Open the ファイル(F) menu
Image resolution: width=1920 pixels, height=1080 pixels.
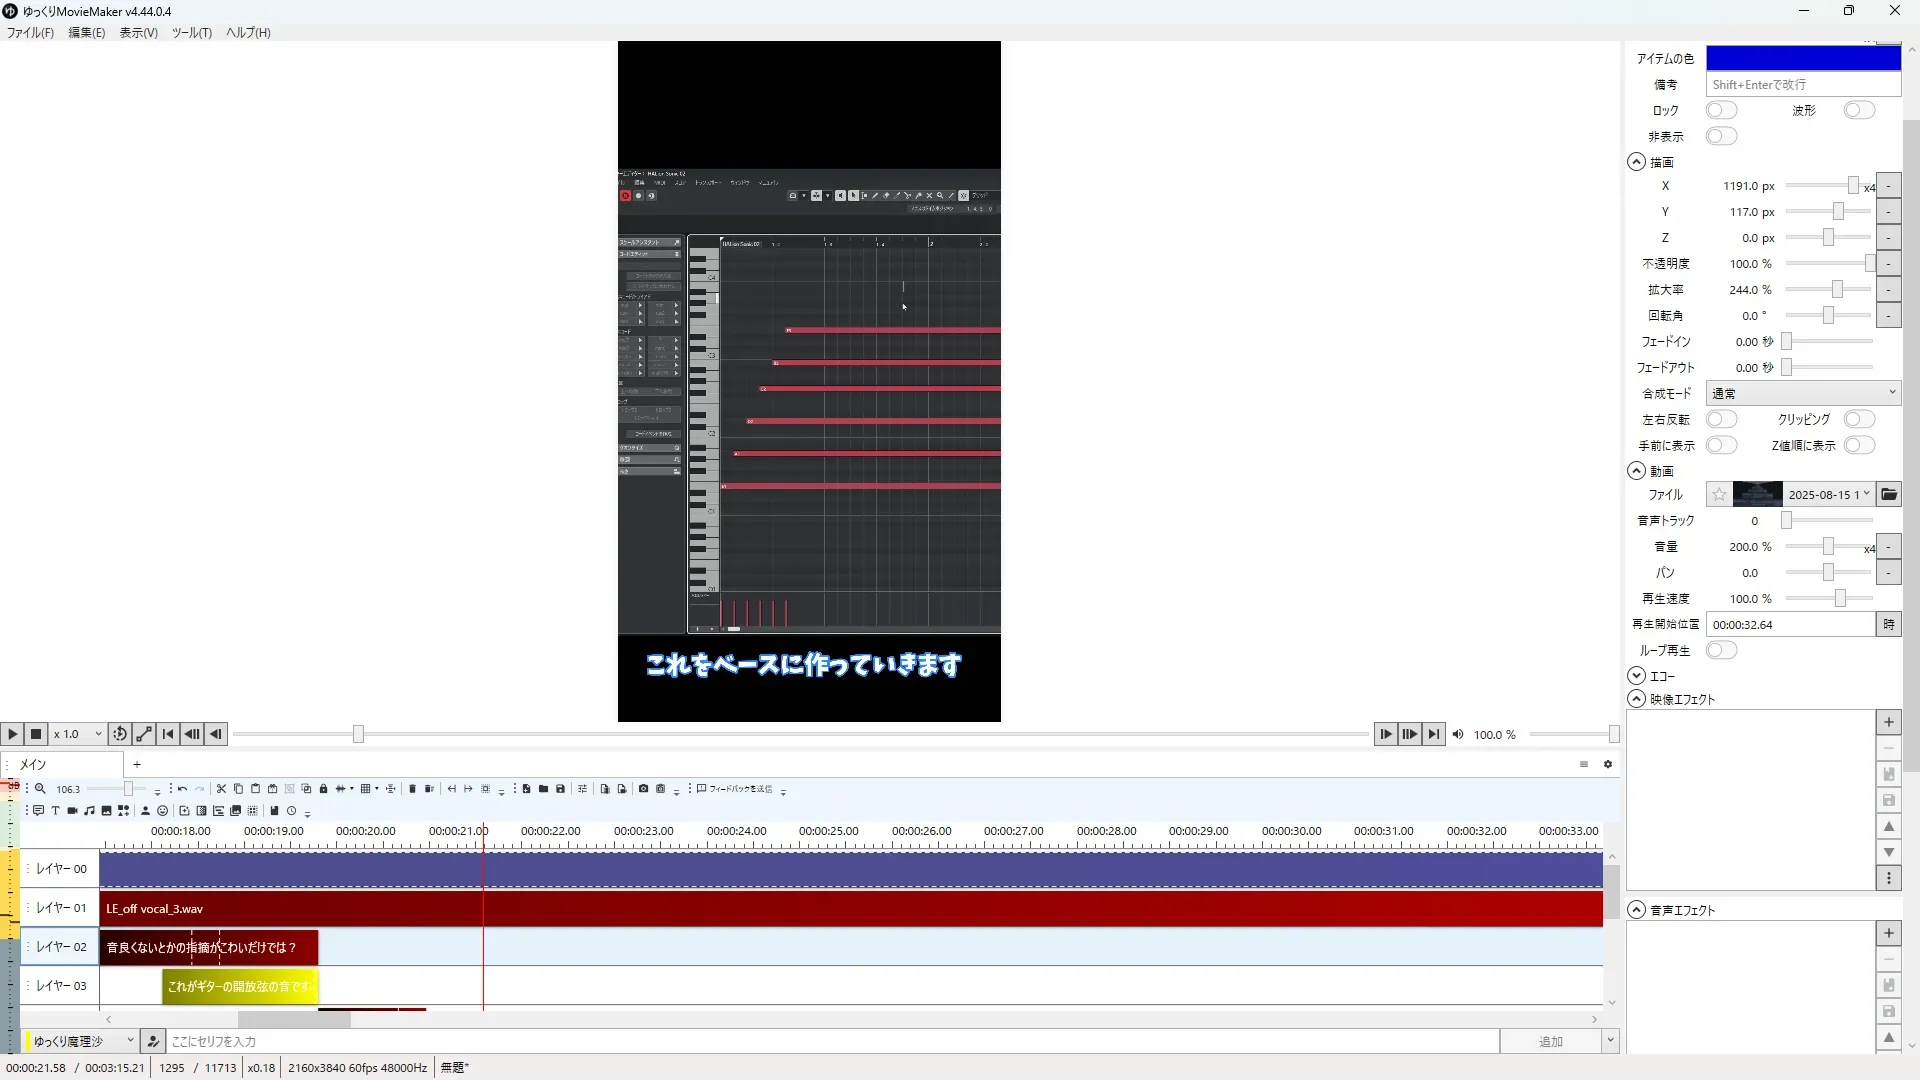[30, 33]
